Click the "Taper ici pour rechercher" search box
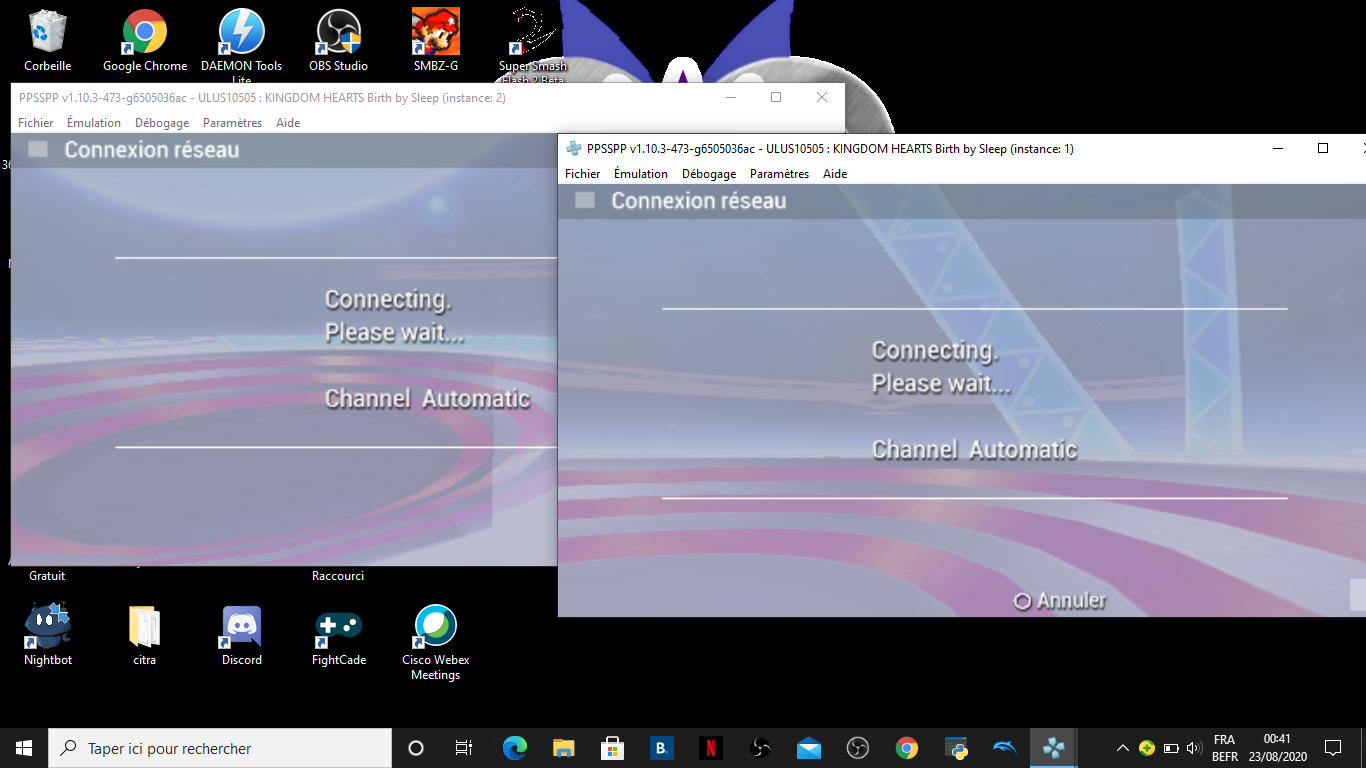 coord(220,748)
